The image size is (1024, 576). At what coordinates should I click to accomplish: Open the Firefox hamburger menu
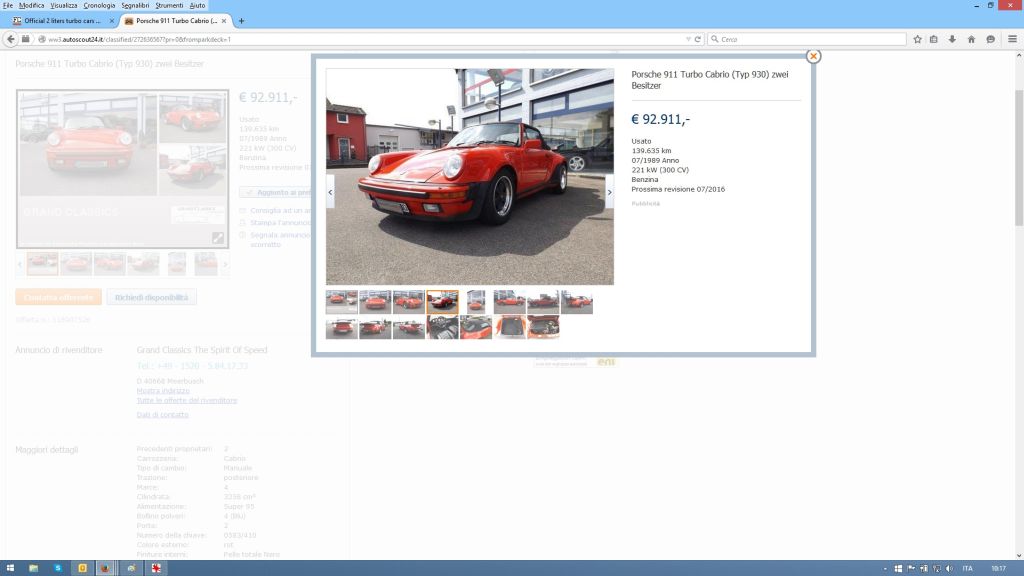point(1012,39)
